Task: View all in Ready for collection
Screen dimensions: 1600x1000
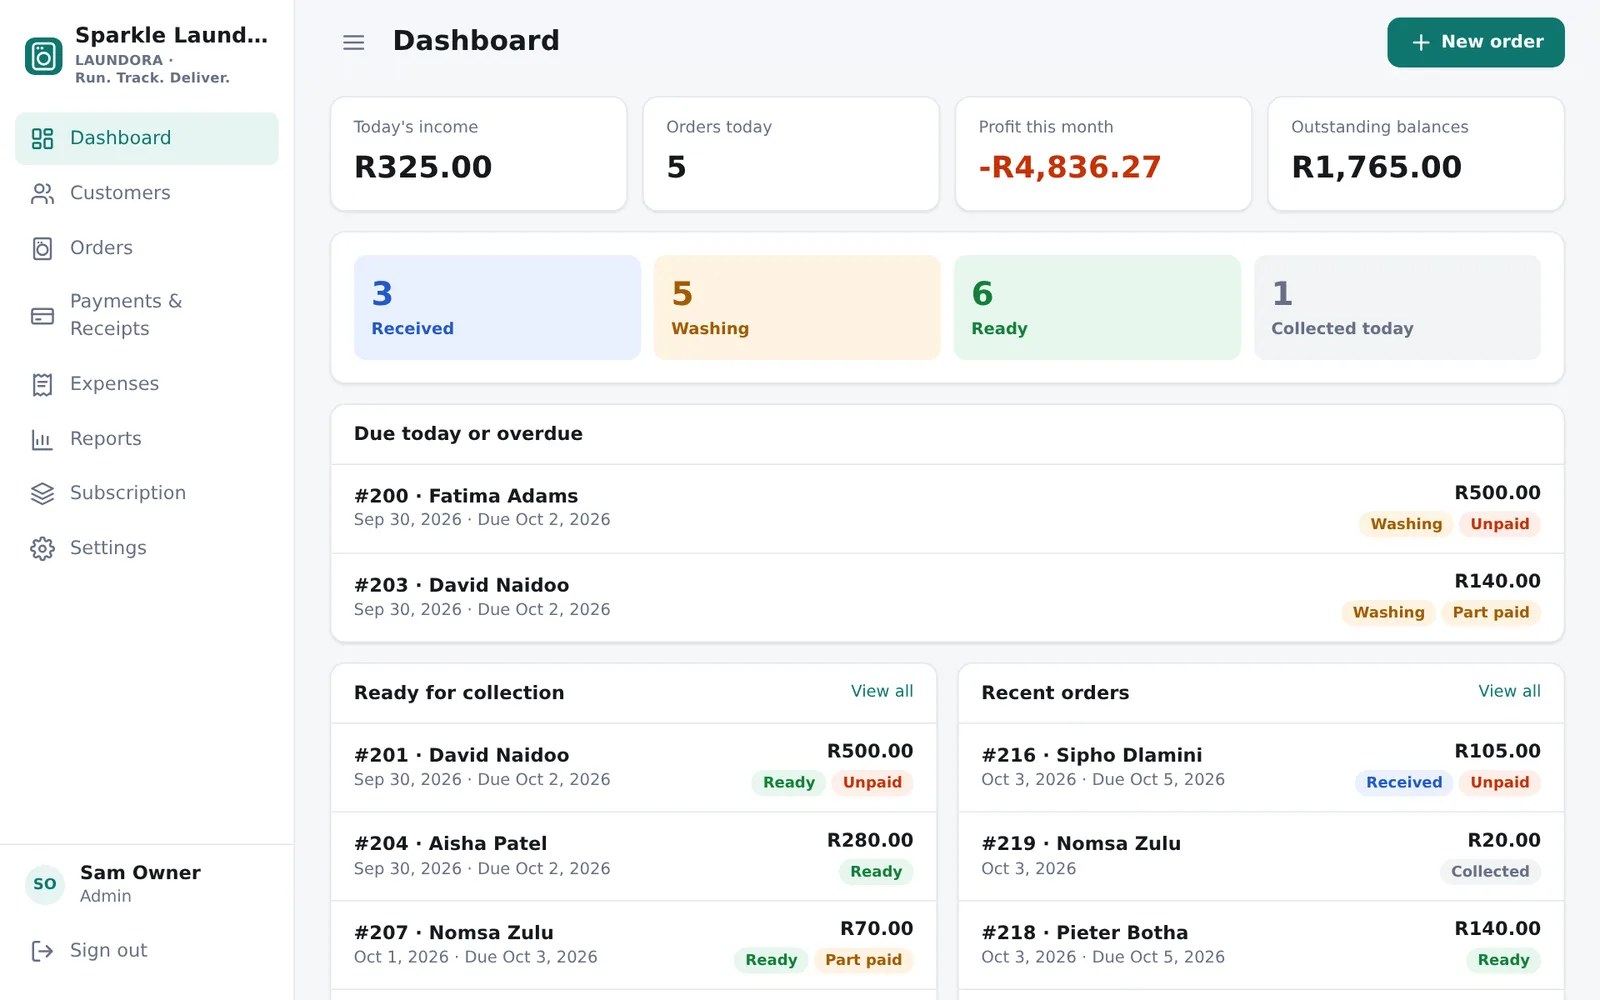Action: click(x=882, y=691)
